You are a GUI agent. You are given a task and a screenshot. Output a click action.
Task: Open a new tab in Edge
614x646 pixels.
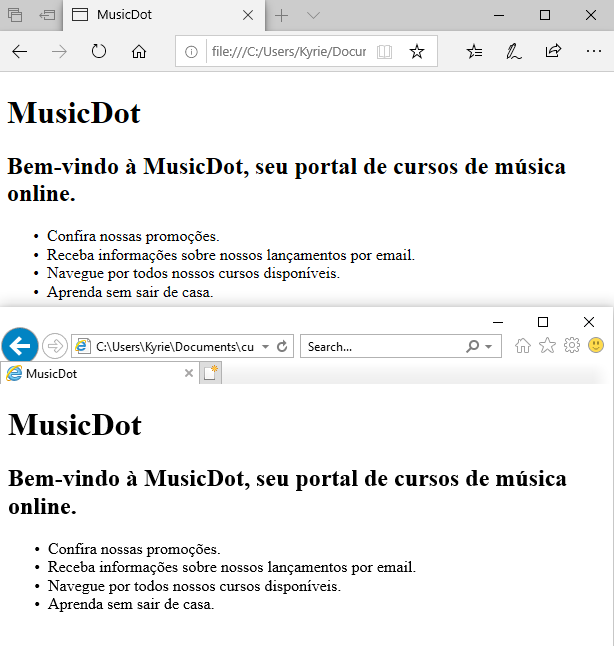point(281,16)
